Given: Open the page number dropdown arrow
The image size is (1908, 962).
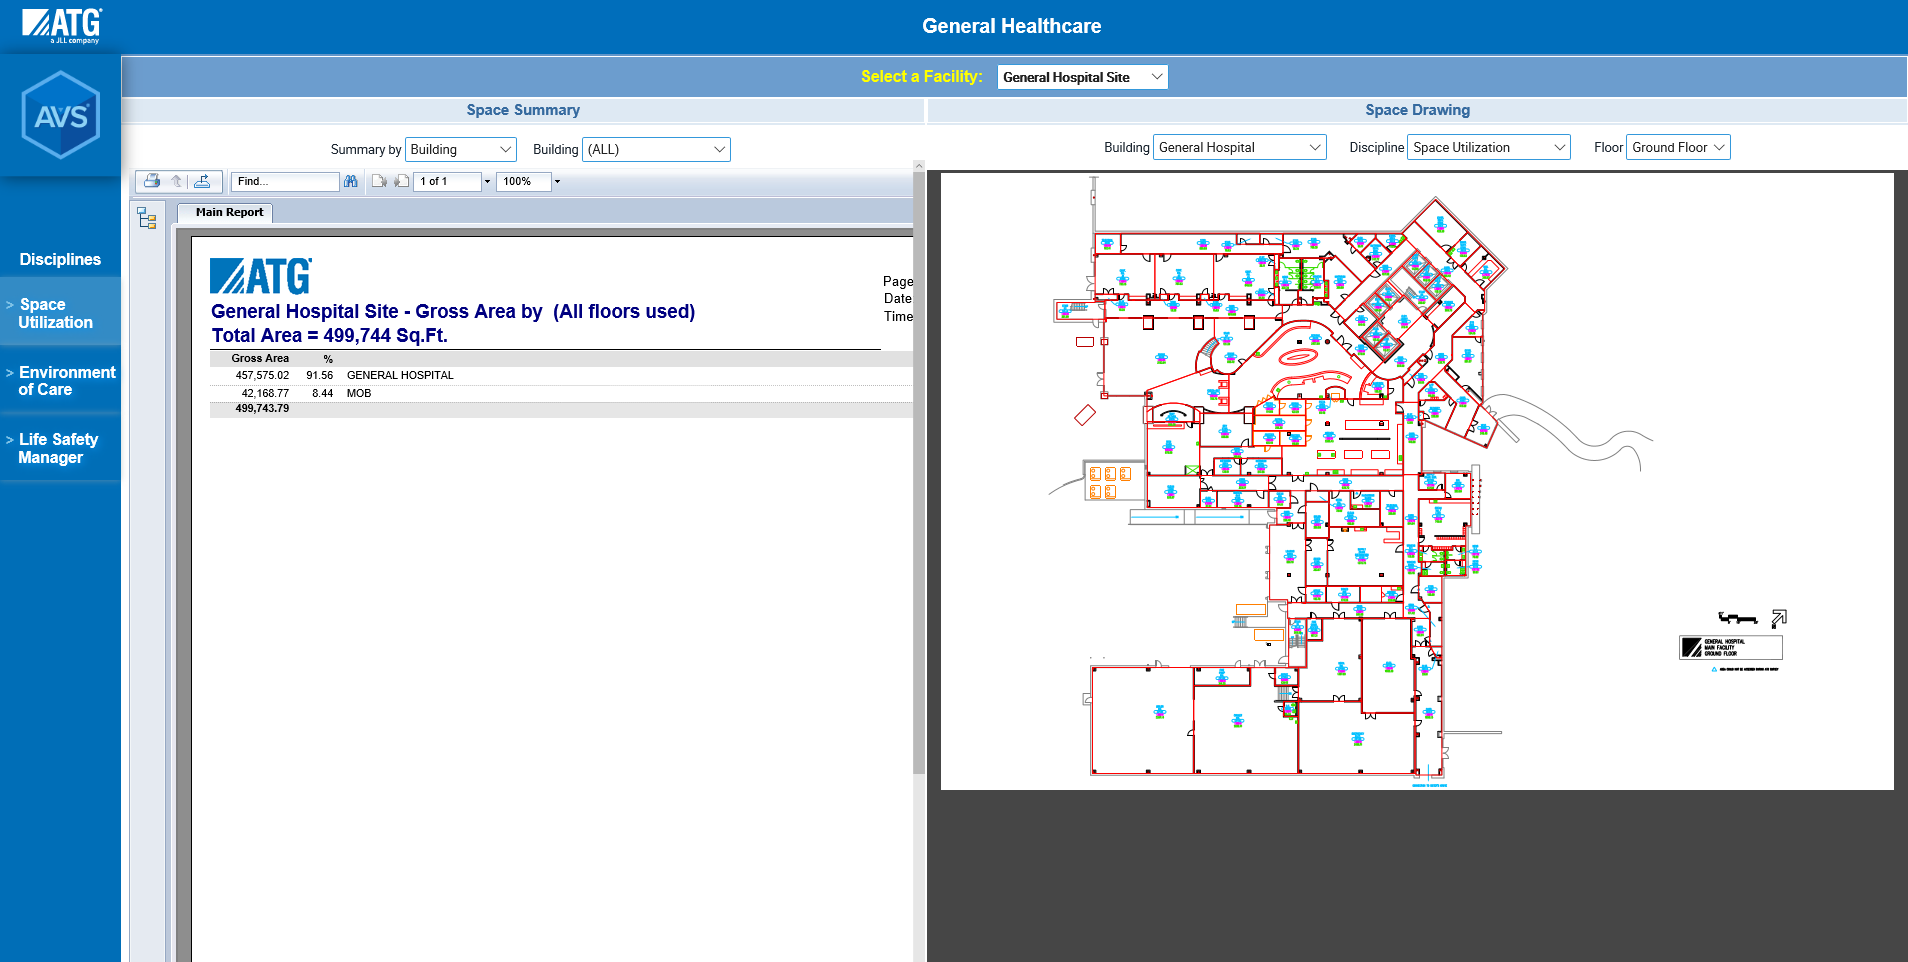Looking at the screenshot, I should (487, 182).
